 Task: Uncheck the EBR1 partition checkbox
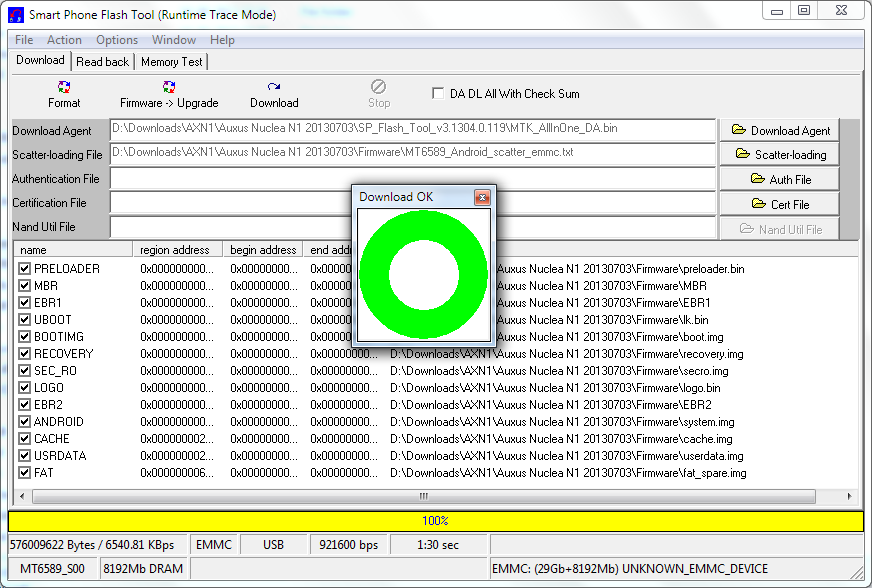pyautogui.click(x=24, y=303)
